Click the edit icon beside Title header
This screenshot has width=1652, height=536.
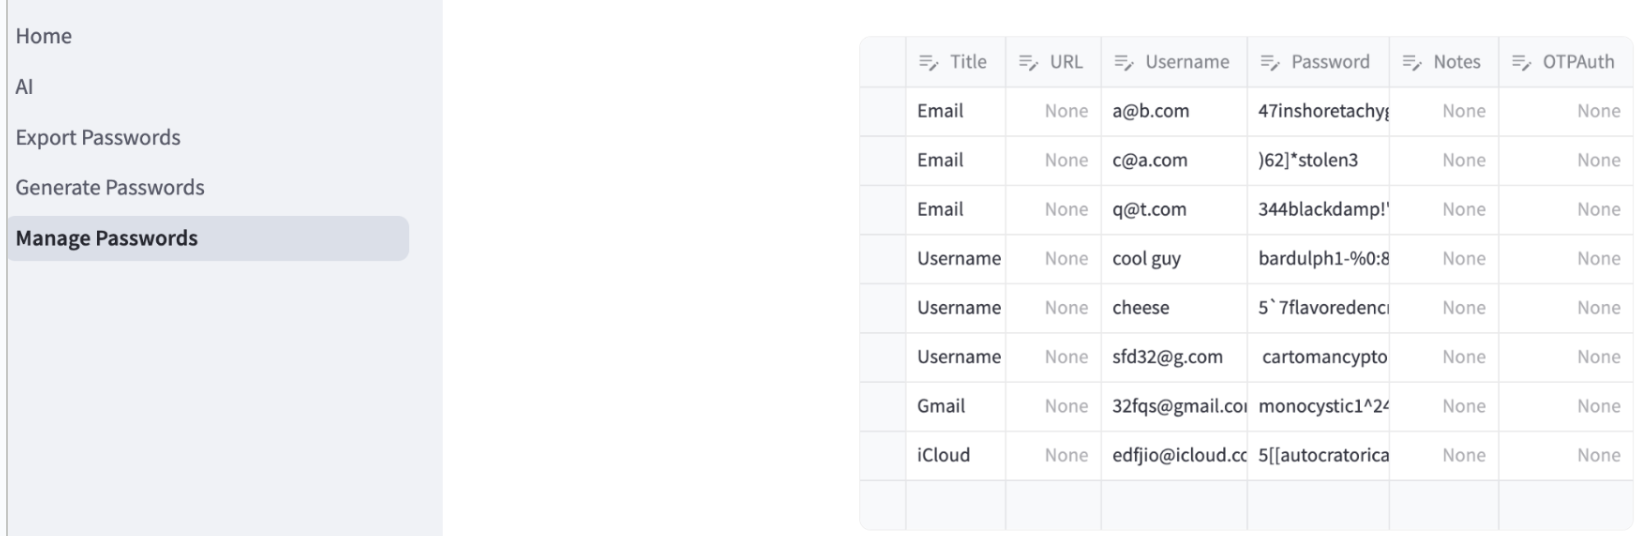(926, 62)
